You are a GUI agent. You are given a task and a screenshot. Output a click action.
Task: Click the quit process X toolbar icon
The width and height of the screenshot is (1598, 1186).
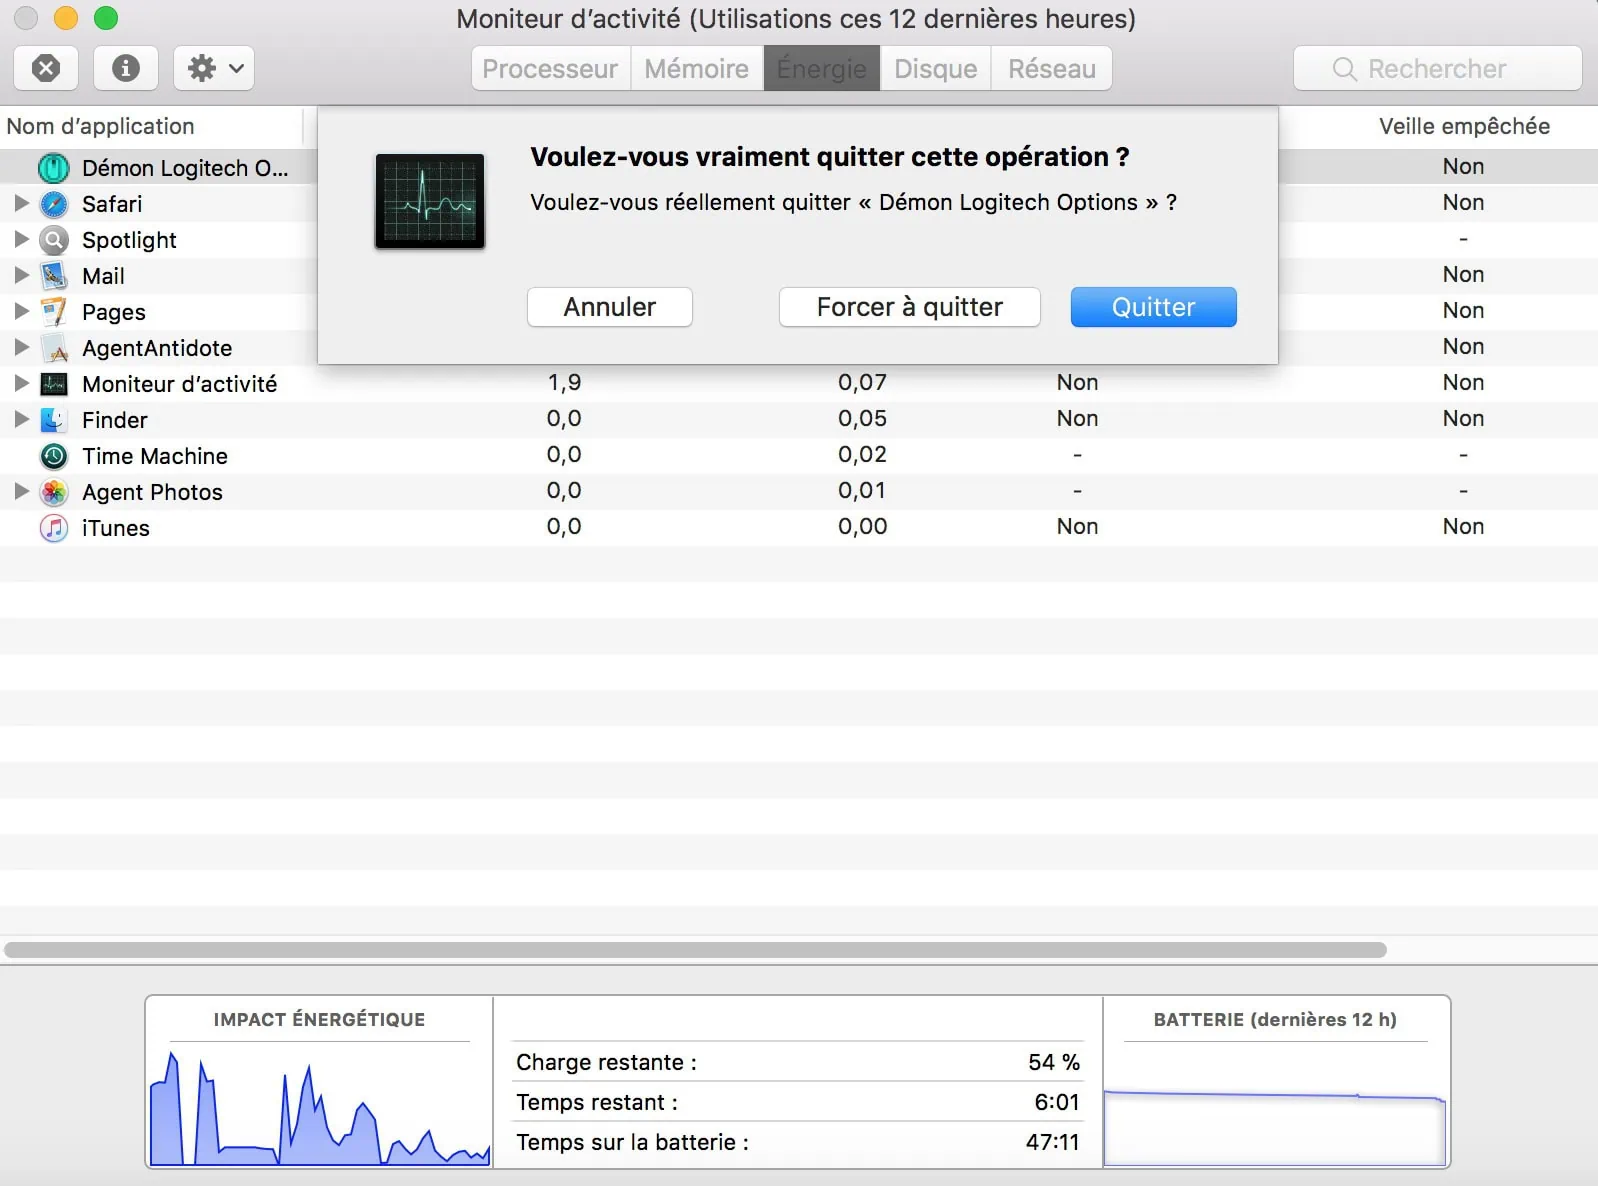tap(46, 68)
